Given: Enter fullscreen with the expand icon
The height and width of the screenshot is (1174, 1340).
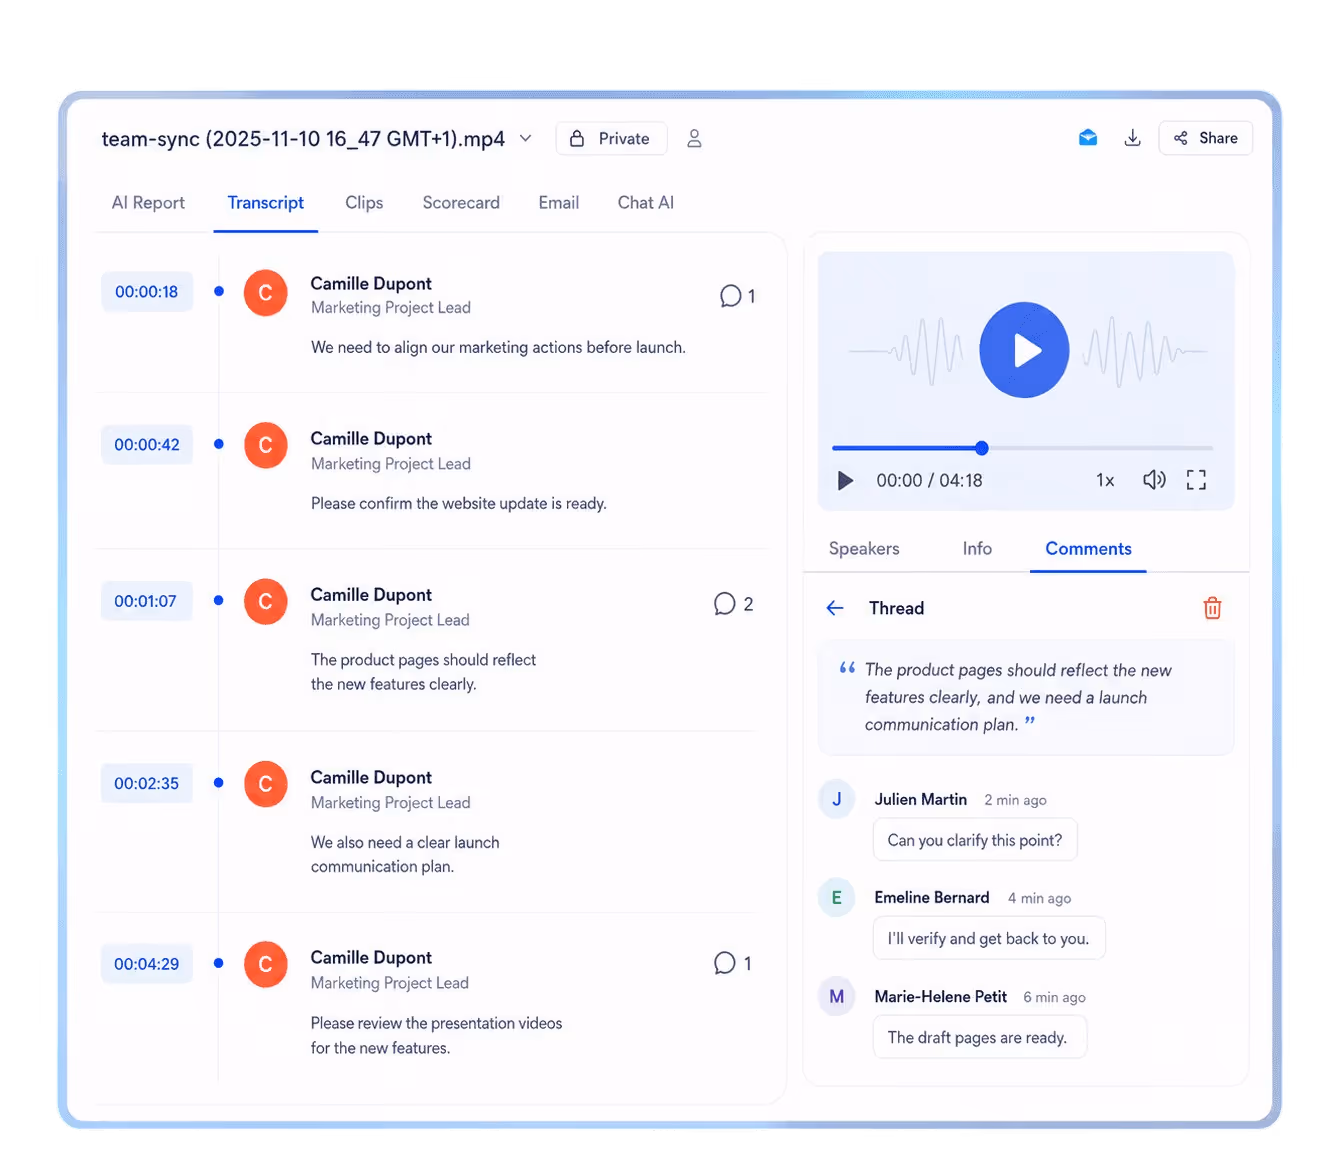Looking at the screenshot, I should (x=1196, y=480).
